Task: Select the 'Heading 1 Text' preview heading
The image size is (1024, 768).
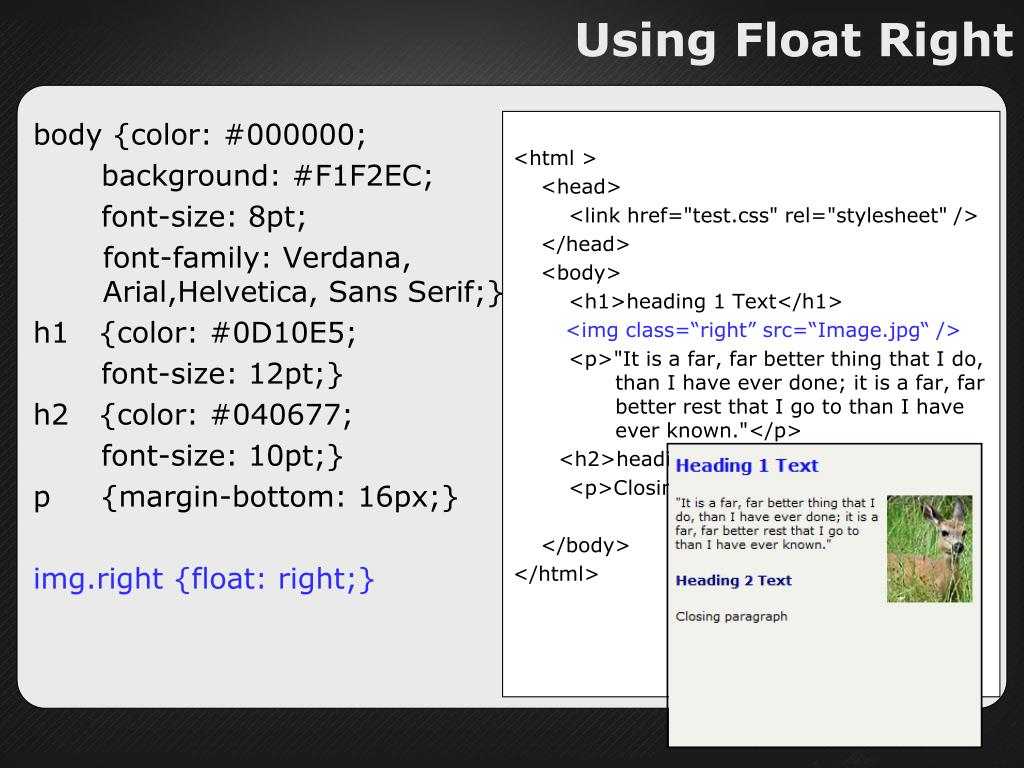Action: pos(746,466)
